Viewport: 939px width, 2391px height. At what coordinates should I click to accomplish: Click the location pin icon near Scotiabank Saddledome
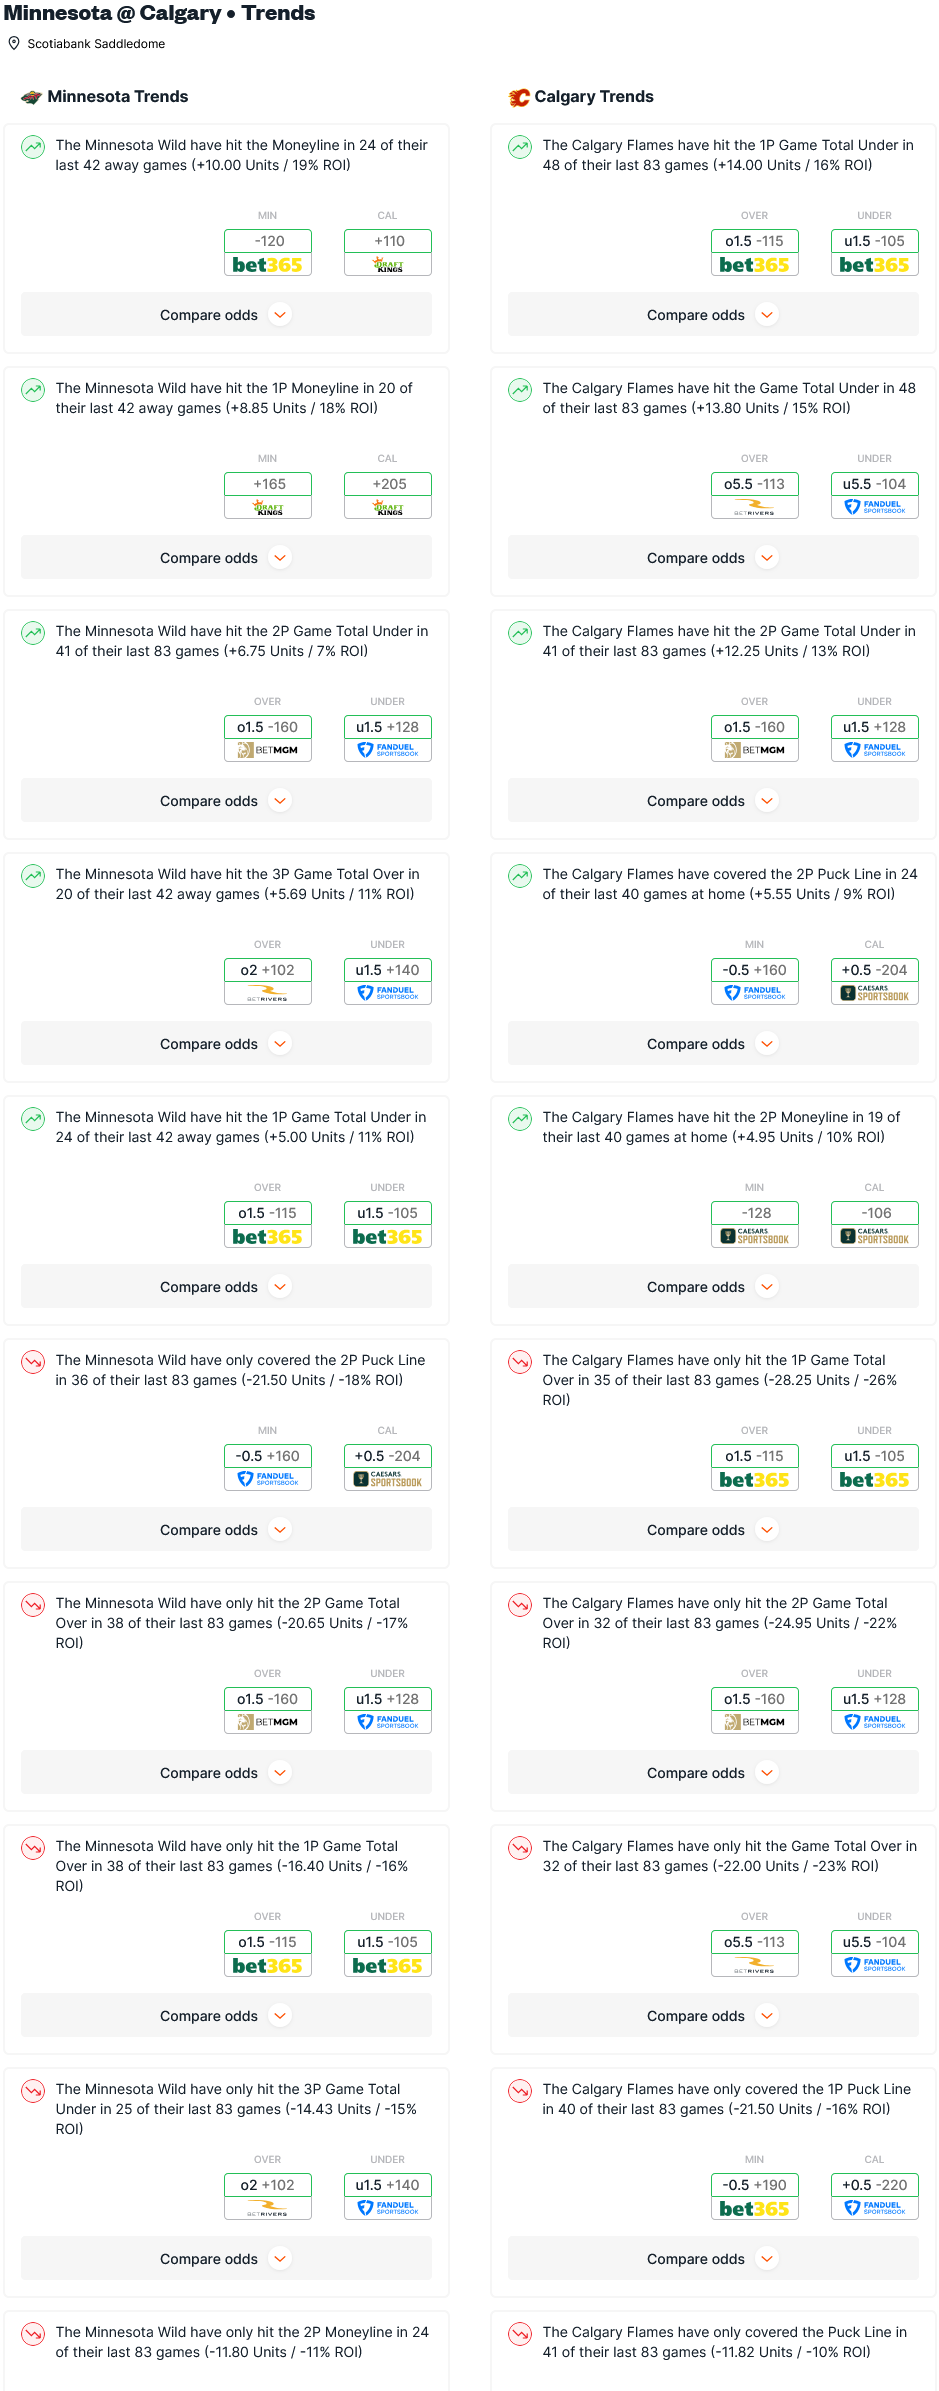14,44
